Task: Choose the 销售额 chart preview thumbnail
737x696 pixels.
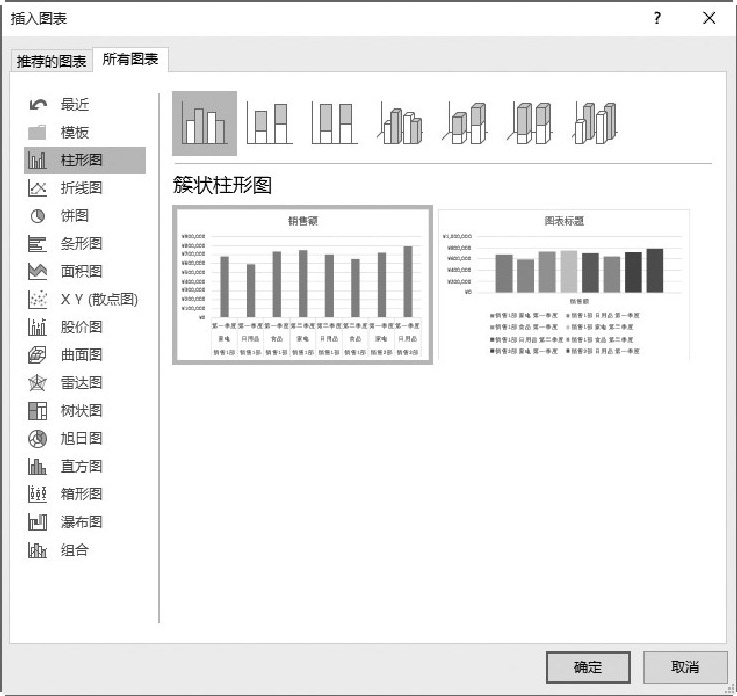Action: click(302, 285)
